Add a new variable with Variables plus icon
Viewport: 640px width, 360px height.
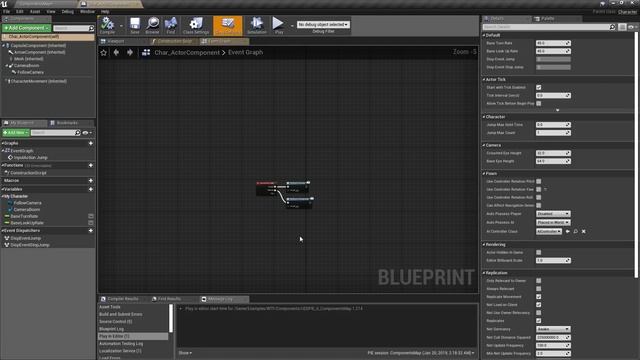[91, 189]
